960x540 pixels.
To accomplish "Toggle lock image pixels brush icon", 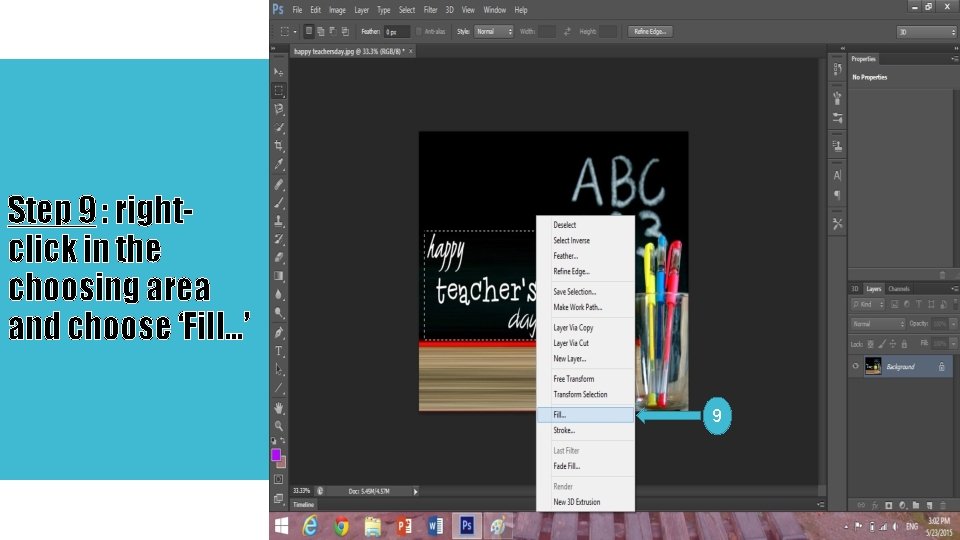I will tap(882, 344).
